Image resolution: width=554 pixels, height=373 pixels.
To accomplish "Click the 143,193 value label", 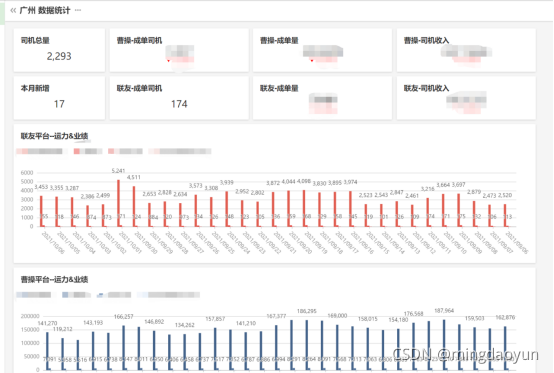I will [93, 322].
